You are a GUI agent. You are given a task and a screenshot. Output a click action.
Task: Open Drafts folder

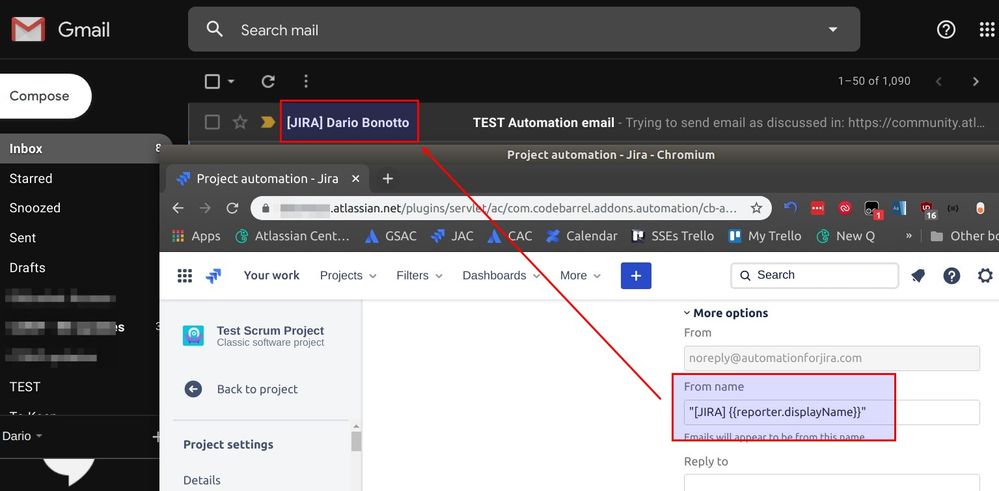(x=27, y=267)
